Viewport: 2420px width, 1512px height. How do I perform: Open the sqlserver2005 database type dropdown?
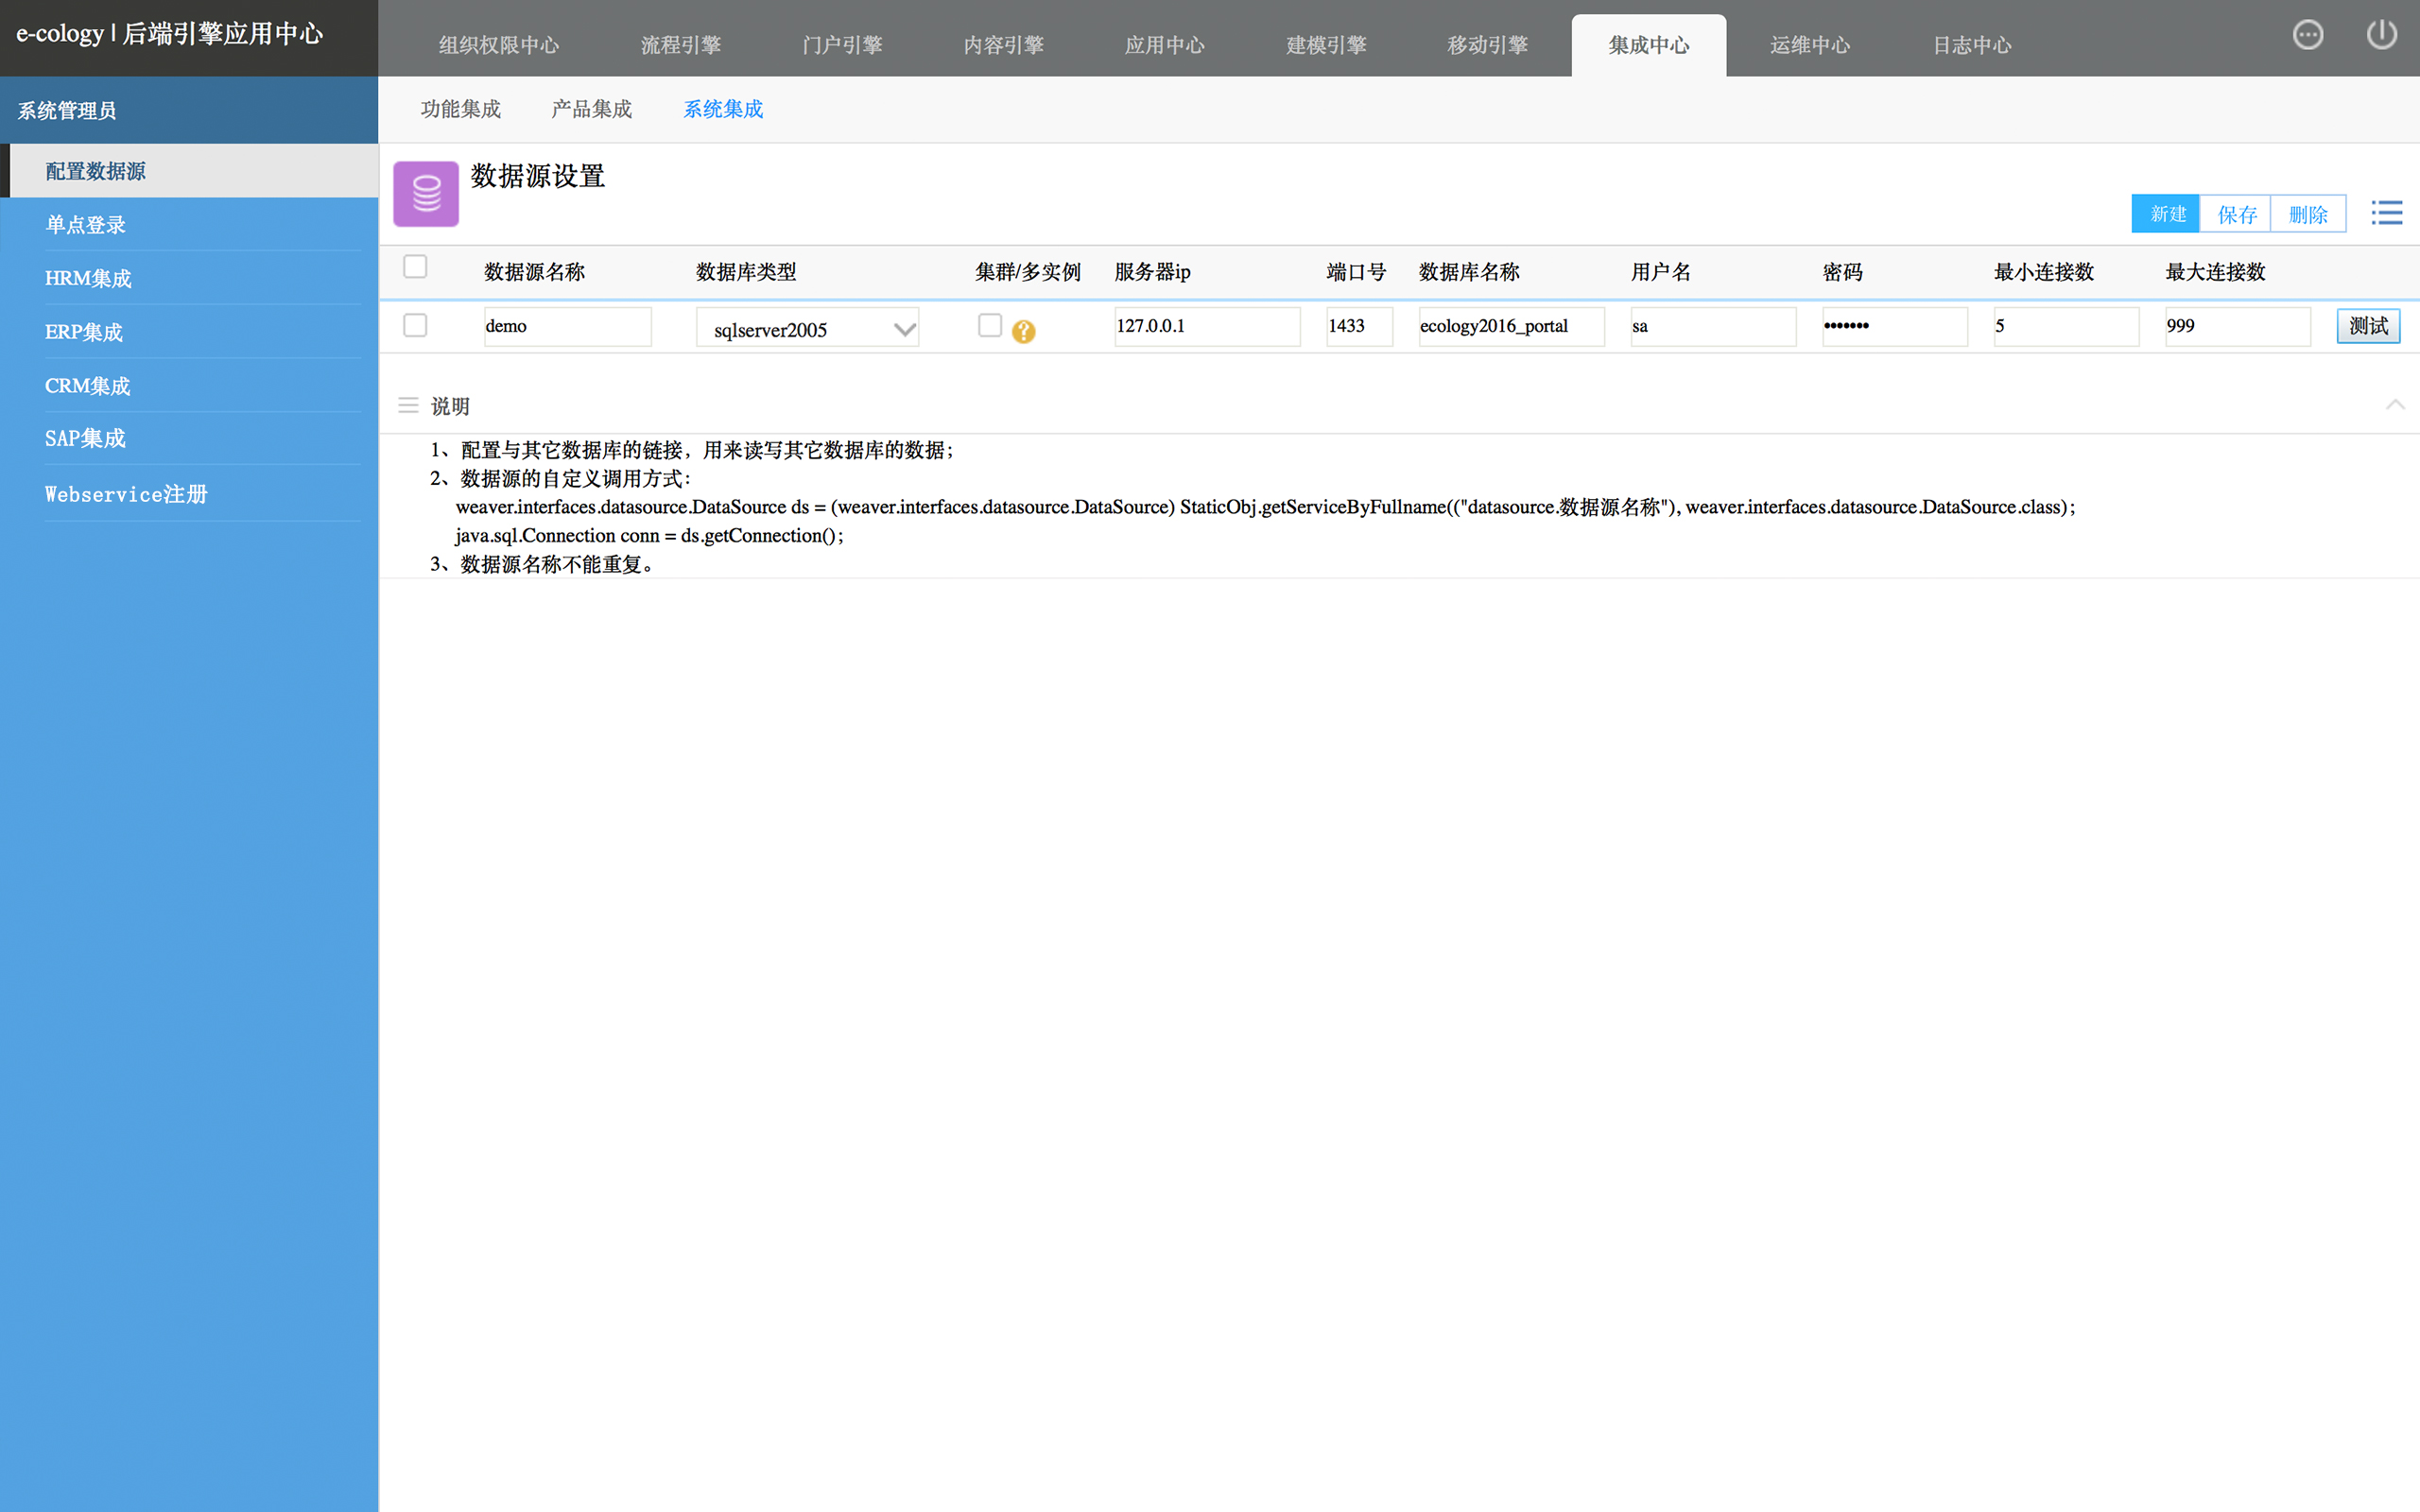pyautogui.click(x=807, y=329)
